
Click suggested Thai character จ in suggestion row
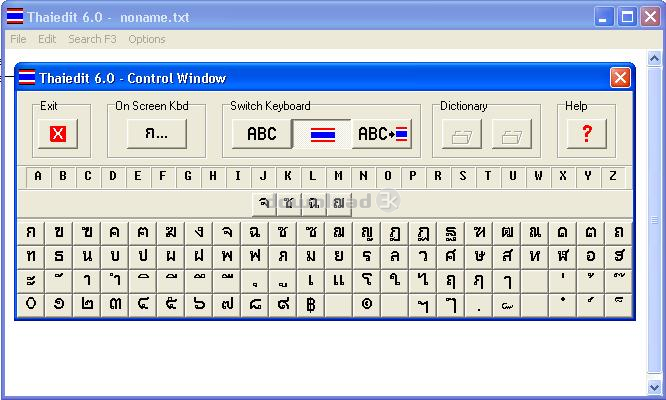point(264,204)
